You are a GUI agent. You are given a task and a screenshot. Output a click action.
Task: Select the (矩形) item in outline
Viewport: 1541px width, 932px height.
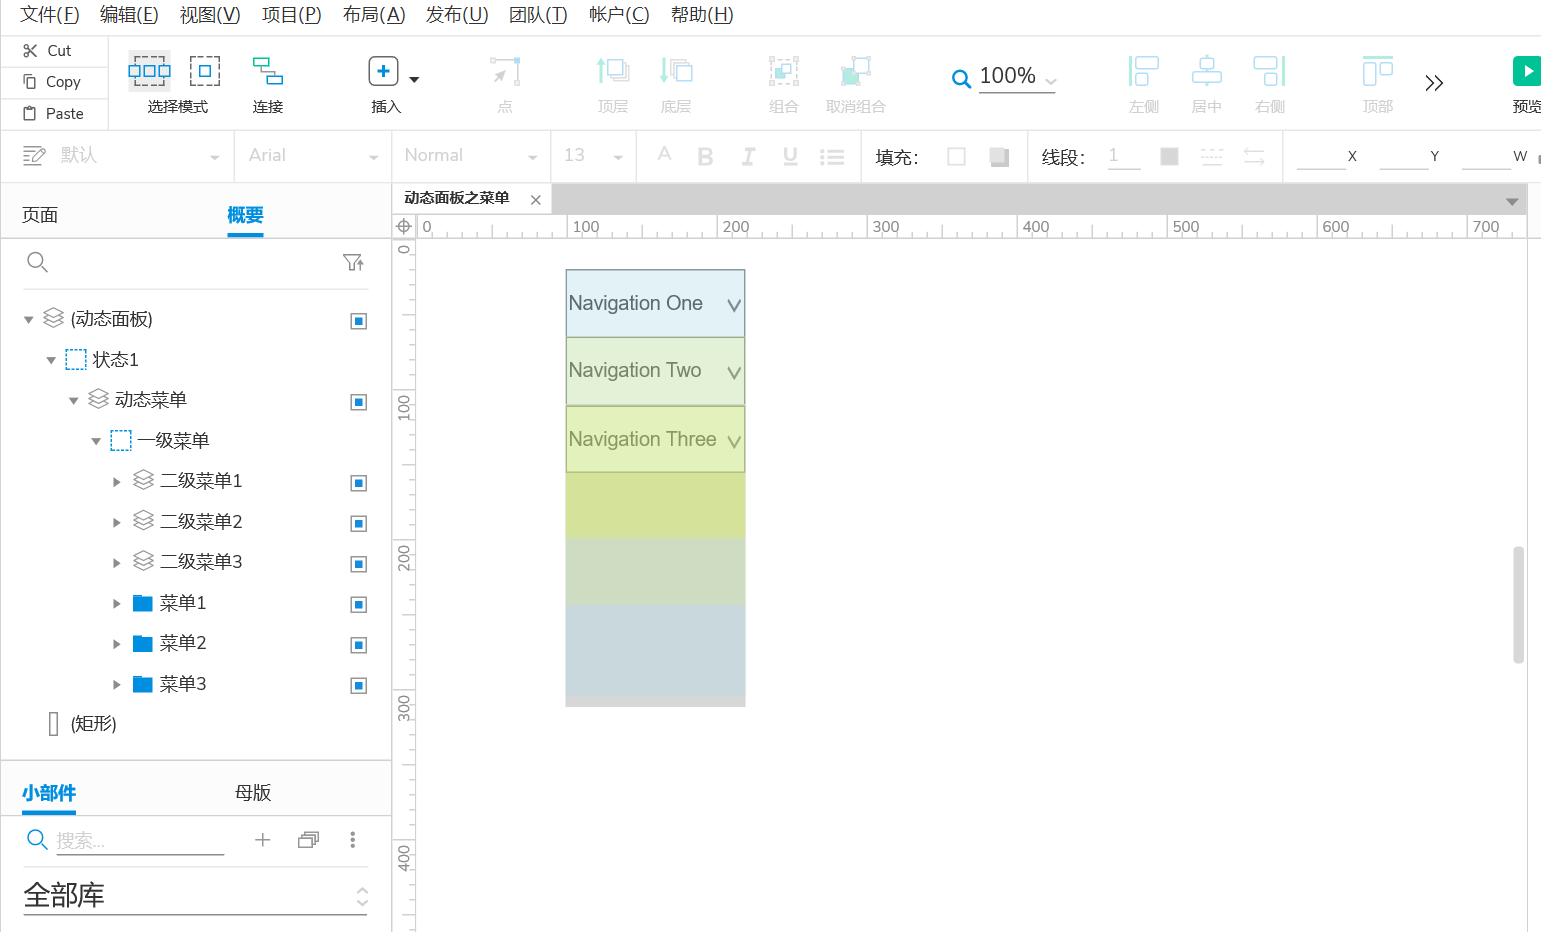94,724
